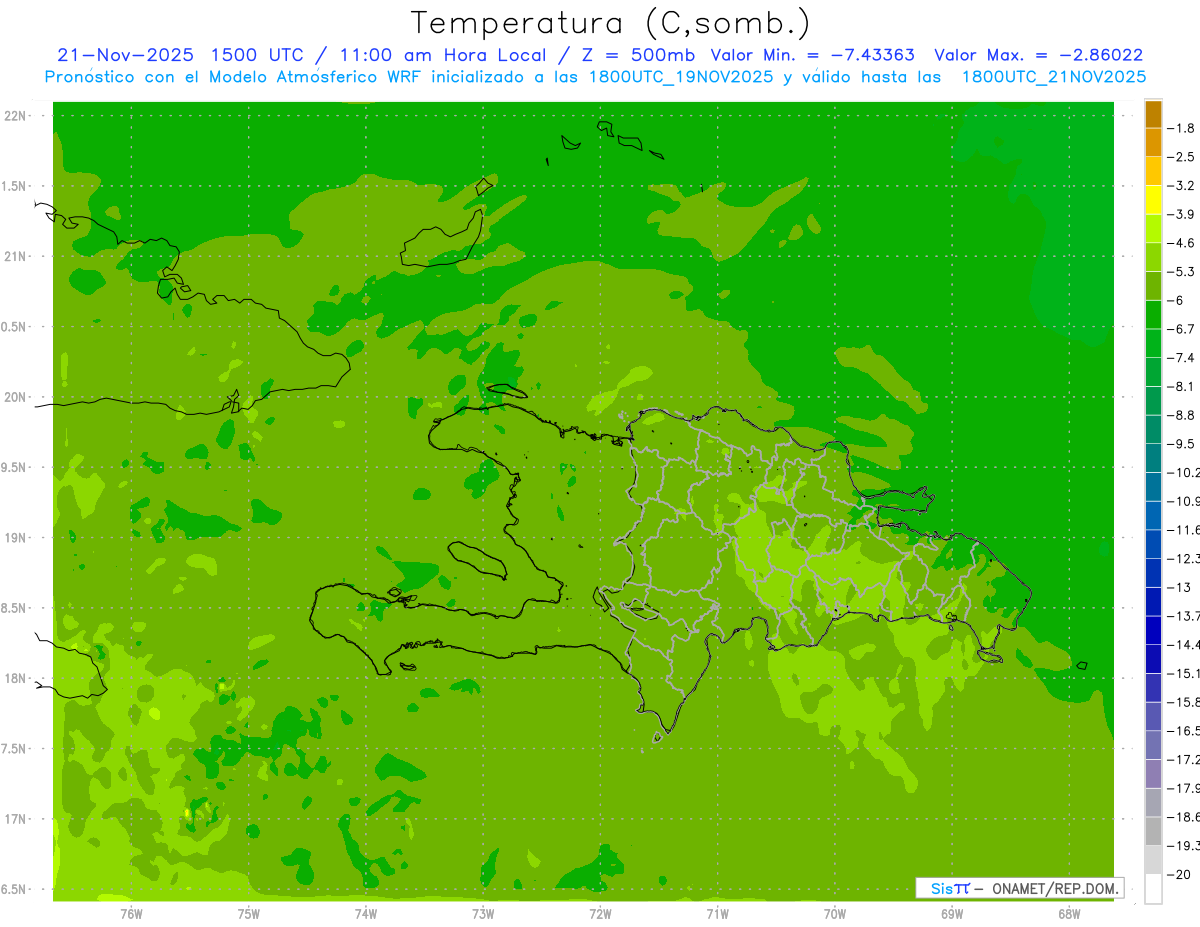The image size is (1200, 927).
Task: Click the title "Temperatura (C,somb.)"
Action: 610,23
